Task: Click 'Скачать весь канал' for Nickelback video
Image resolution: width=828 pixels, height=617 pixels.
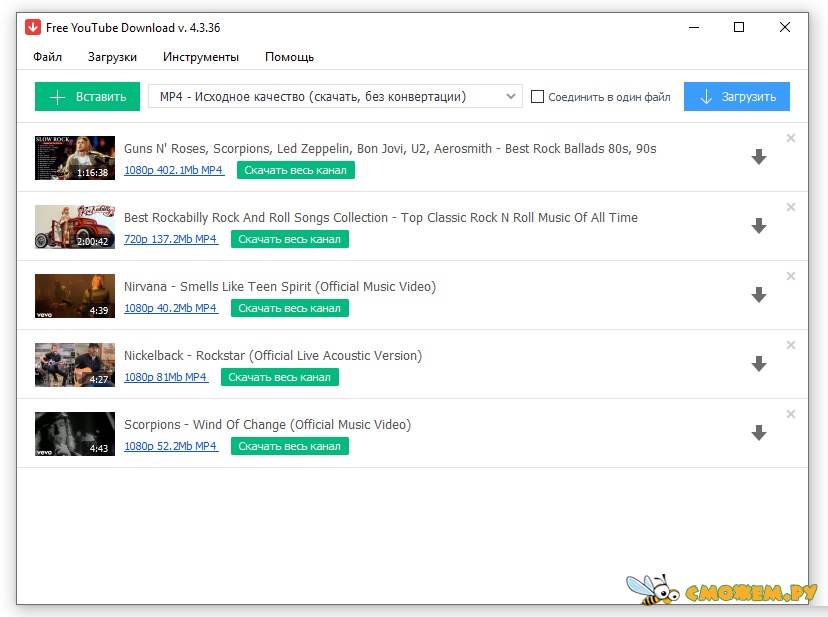Action: point(279,377)
